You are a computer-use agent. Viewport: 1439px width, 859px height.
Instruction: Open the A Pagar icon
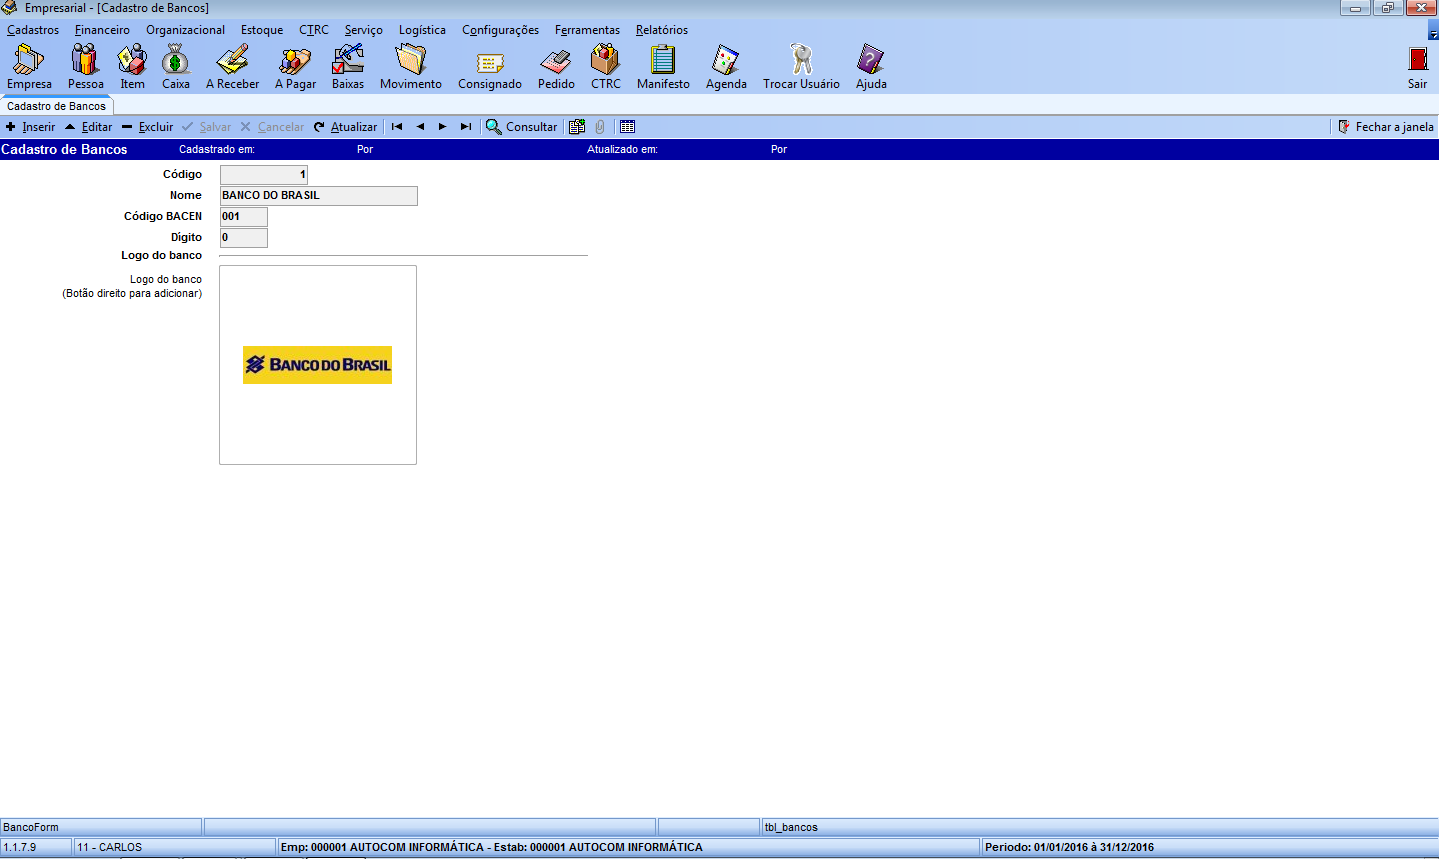(295, 62)
